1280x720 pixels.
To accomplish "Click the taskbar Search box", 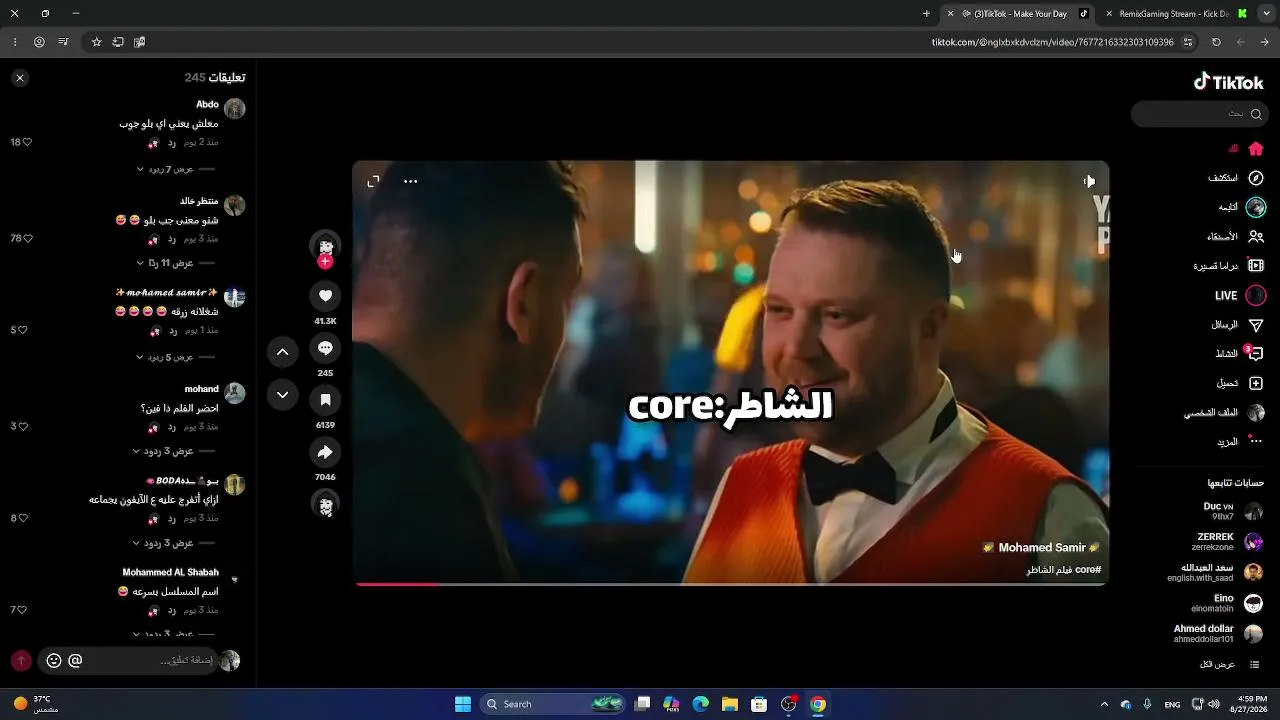I will pyautogui.click(x=554, y=704).
